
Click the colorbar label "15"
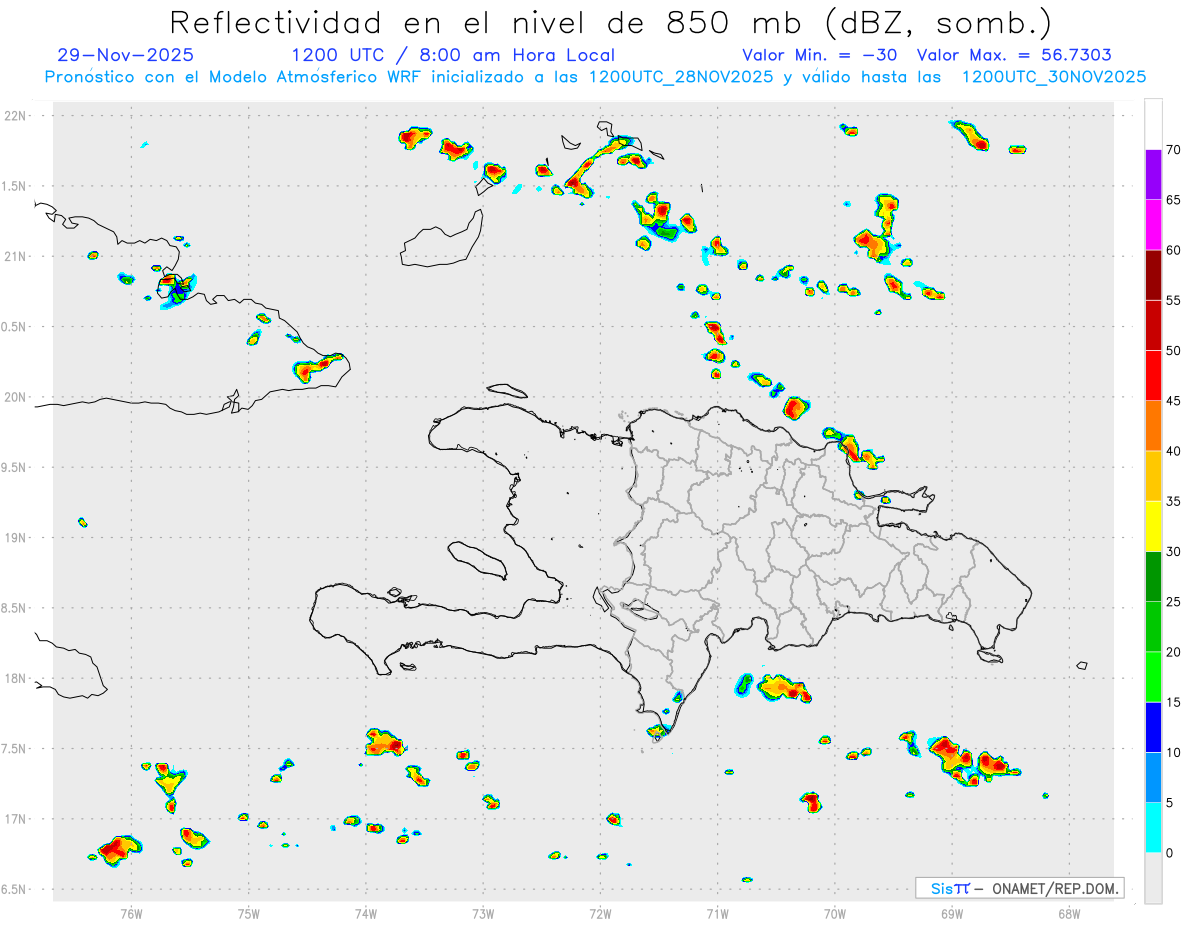point(1174,702)
